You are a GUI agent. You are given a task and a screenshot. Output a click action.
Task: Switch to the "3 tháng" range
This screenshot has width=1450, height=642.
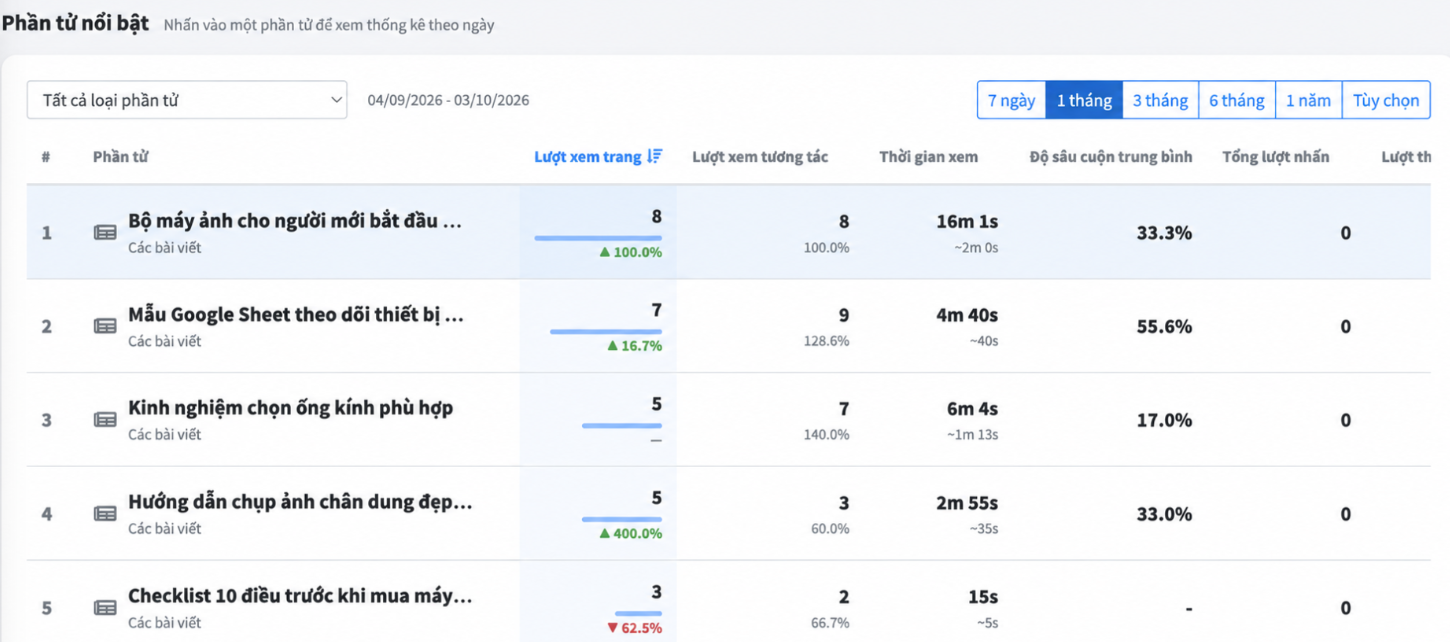click(1160, 100)
